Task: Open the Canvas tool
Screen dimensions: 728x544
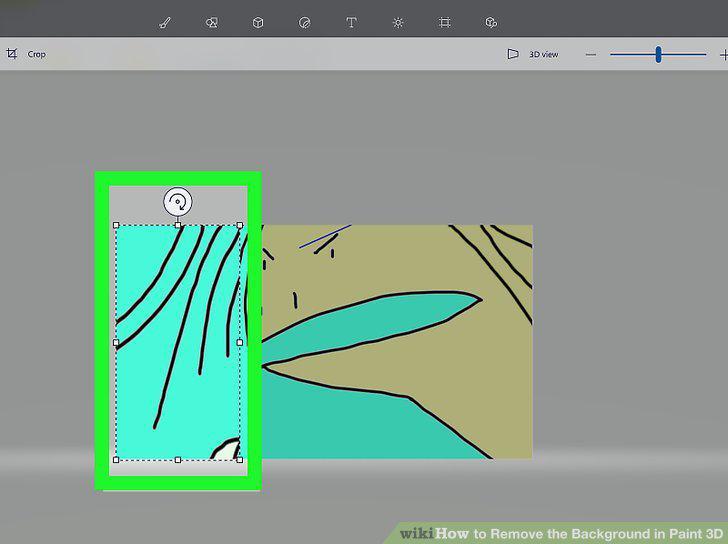Action: click(444, 23)
